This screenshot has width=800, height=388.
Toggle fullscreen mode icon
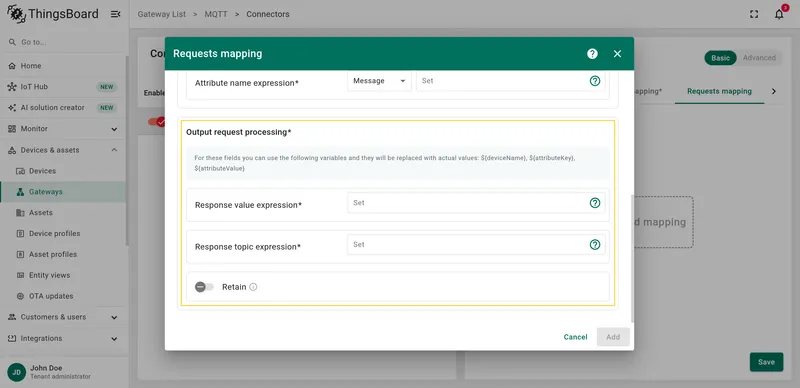click(x=754, y=14)
